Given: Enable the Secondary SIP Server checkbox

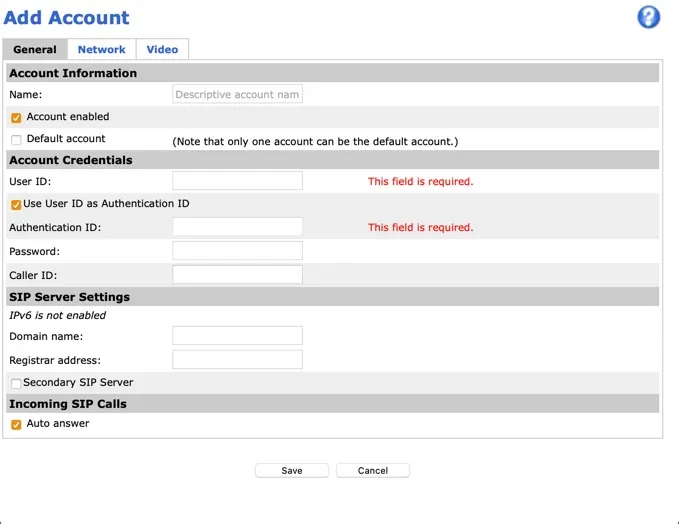Looking at the screenshot, I should 16,383.
